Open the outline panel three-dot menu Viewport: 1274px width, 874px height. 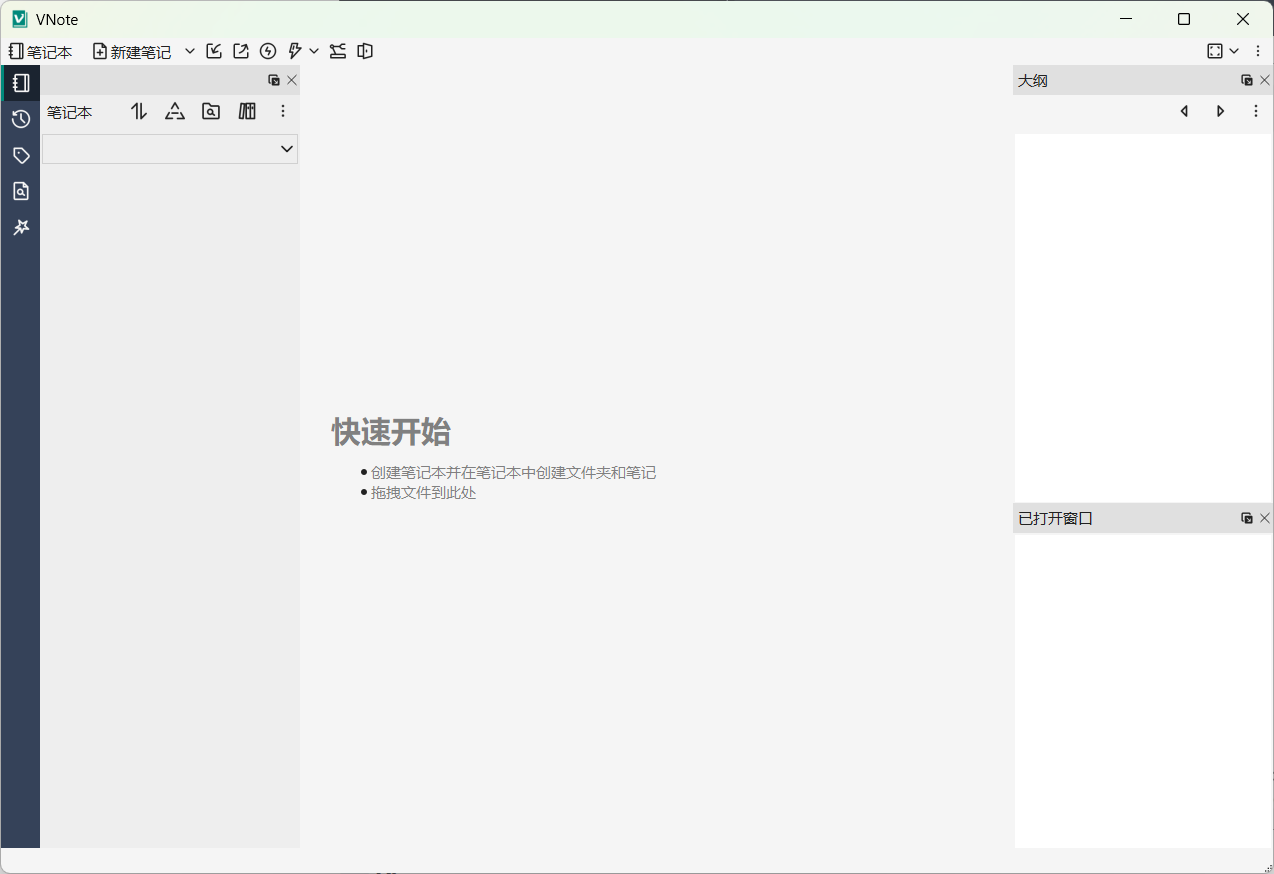tap(1256, 111)
